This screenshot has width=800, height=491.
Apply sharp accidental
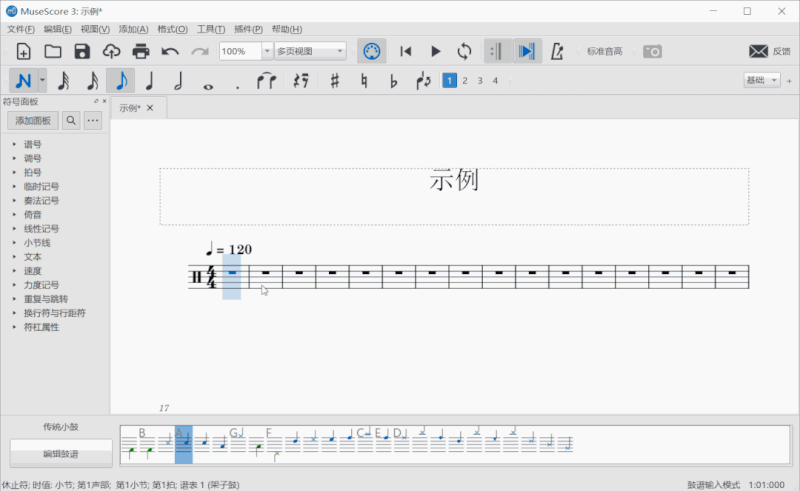(335, 81)
